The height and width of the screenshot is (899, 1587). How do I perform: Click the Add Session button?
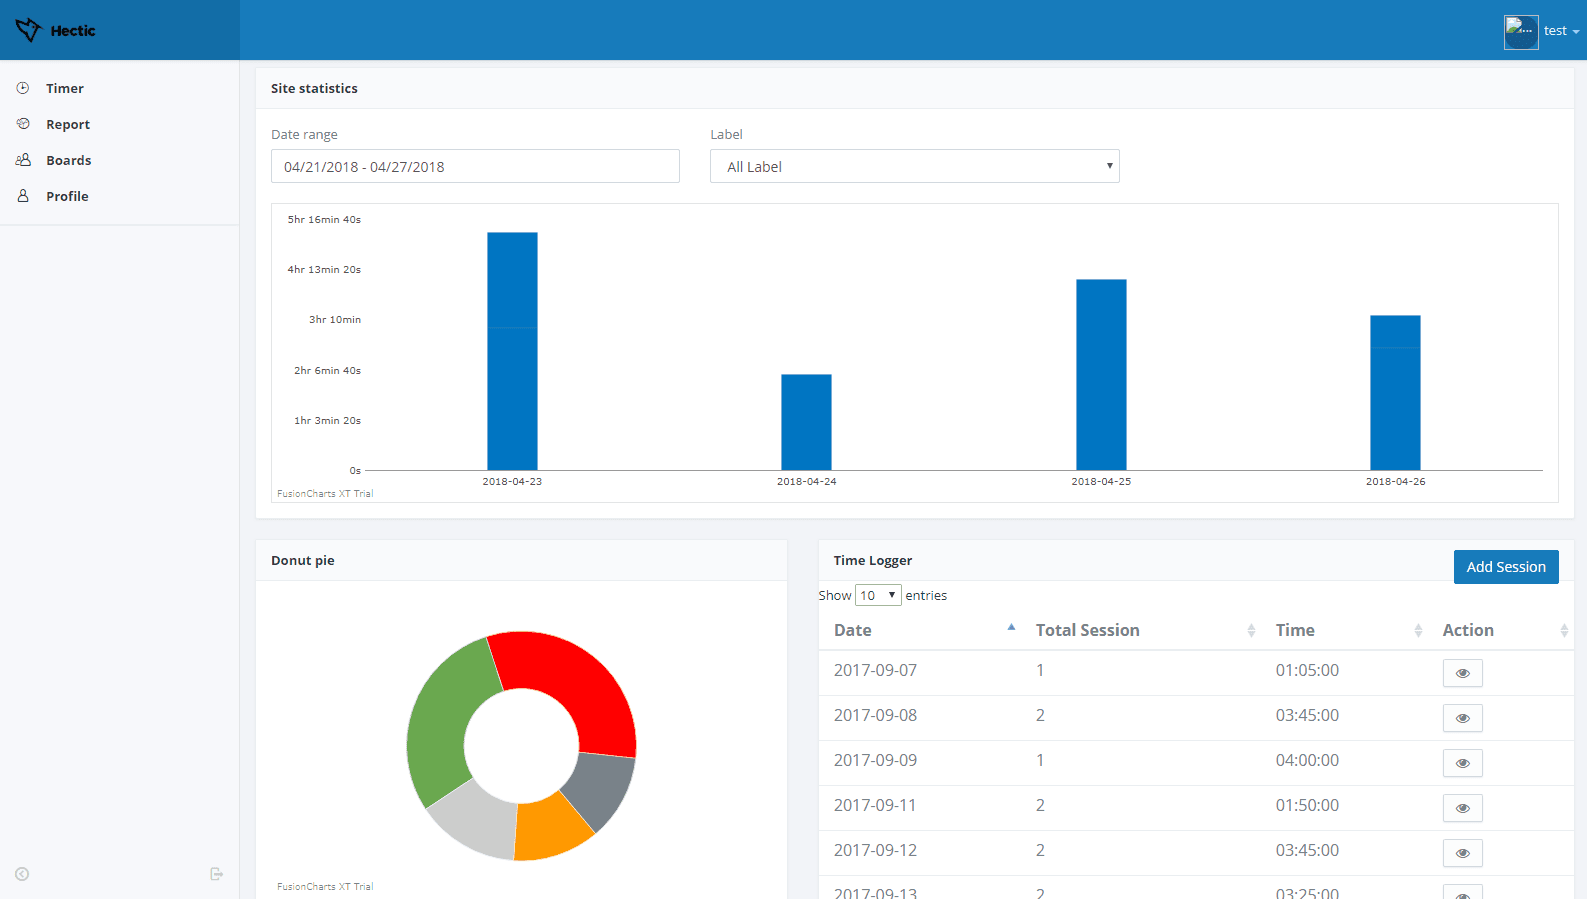point(1506,567)
